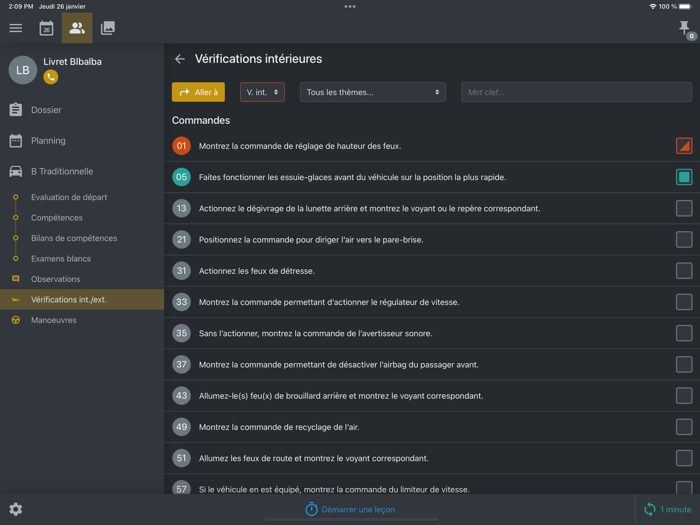Toggle checkbox for headlight height question

pos(684,146)
